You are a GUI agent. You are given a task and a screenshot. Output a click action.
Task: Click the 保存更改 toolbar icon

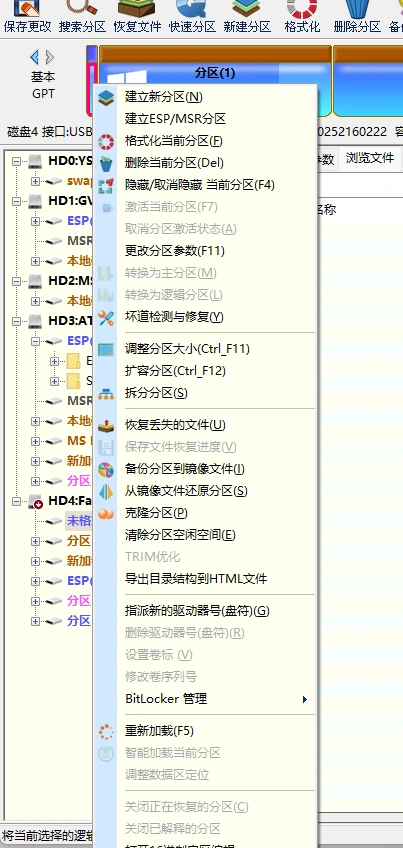pyautogui.click(x=27, y=8)
